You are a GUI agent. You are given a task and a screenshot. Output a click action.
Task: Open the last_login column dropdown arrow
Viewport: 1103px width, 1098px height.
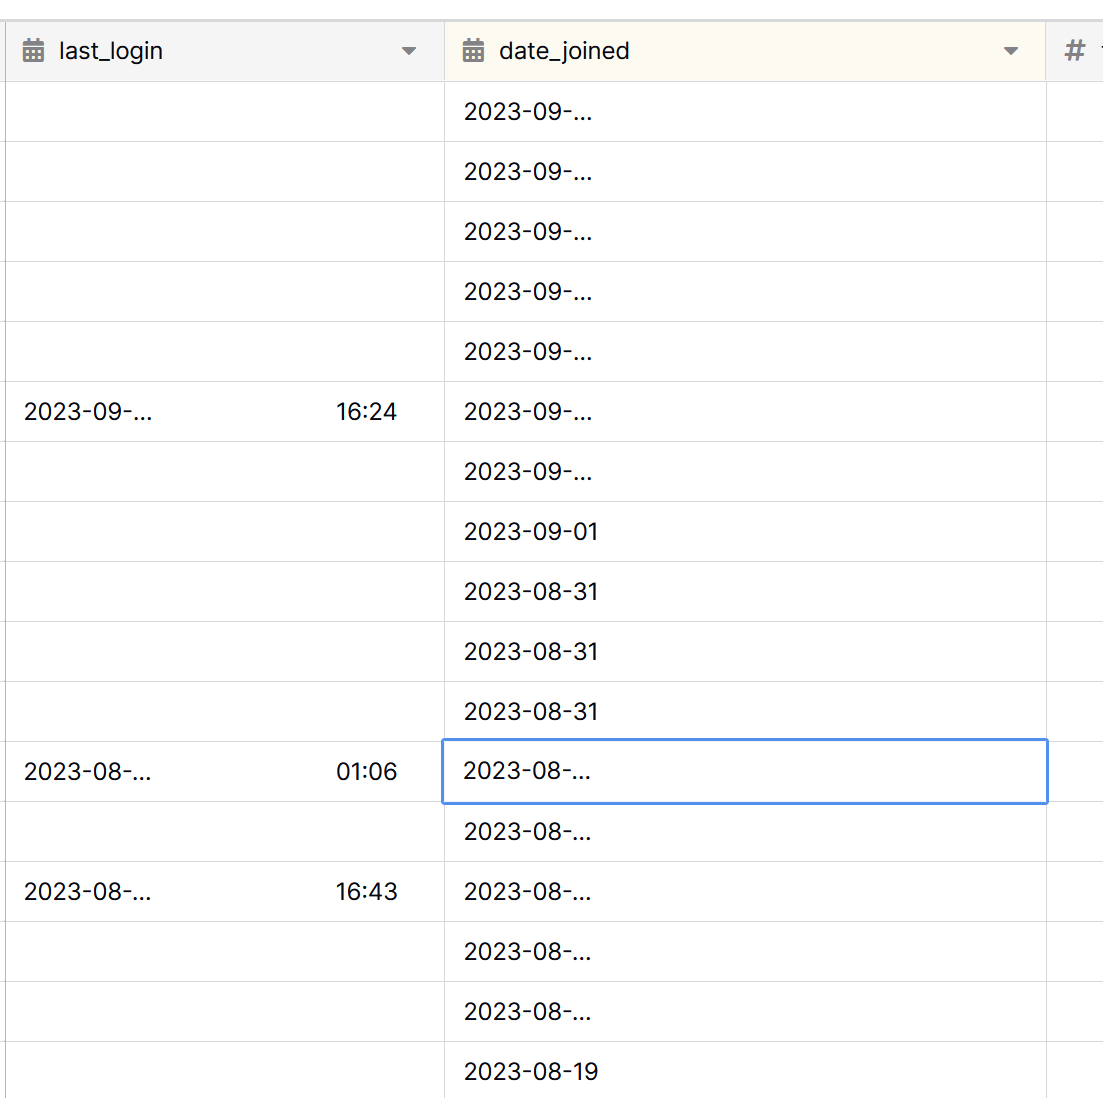click(409, 51)
